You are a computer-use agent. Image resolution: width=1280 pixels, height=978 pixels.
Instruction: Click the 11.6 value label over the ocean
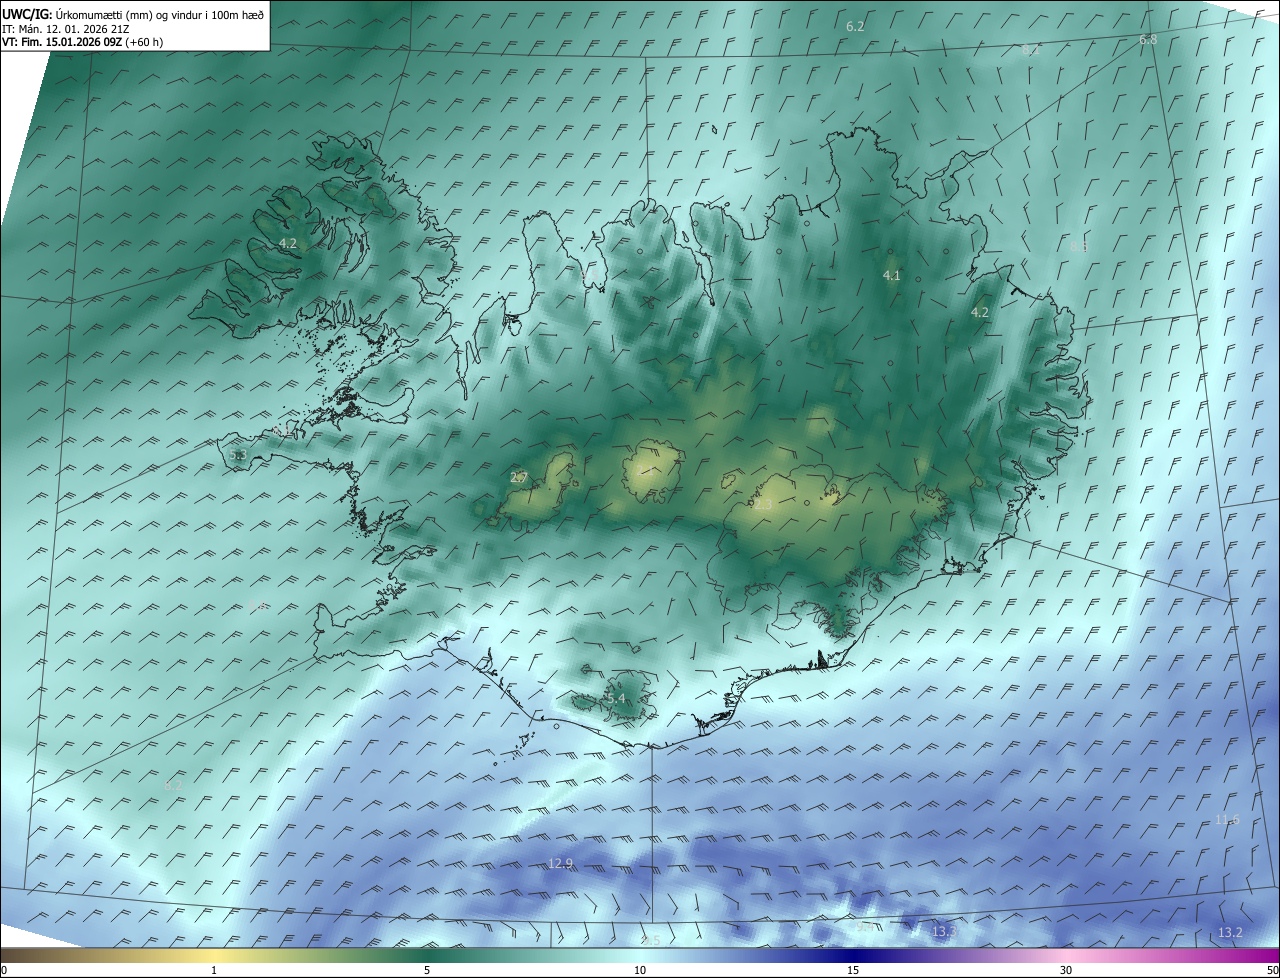pos(1227,820)
